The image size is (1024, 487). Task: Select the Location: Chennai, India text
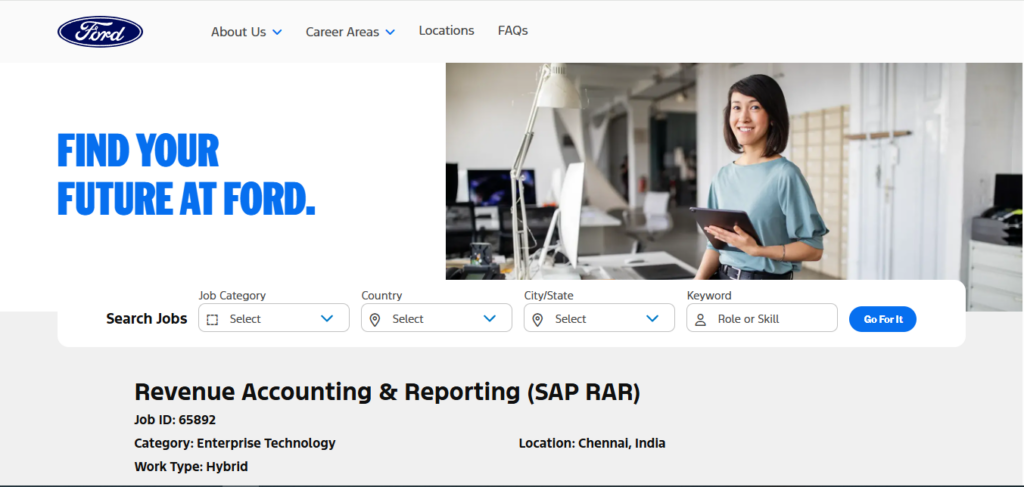coord(592,443)
